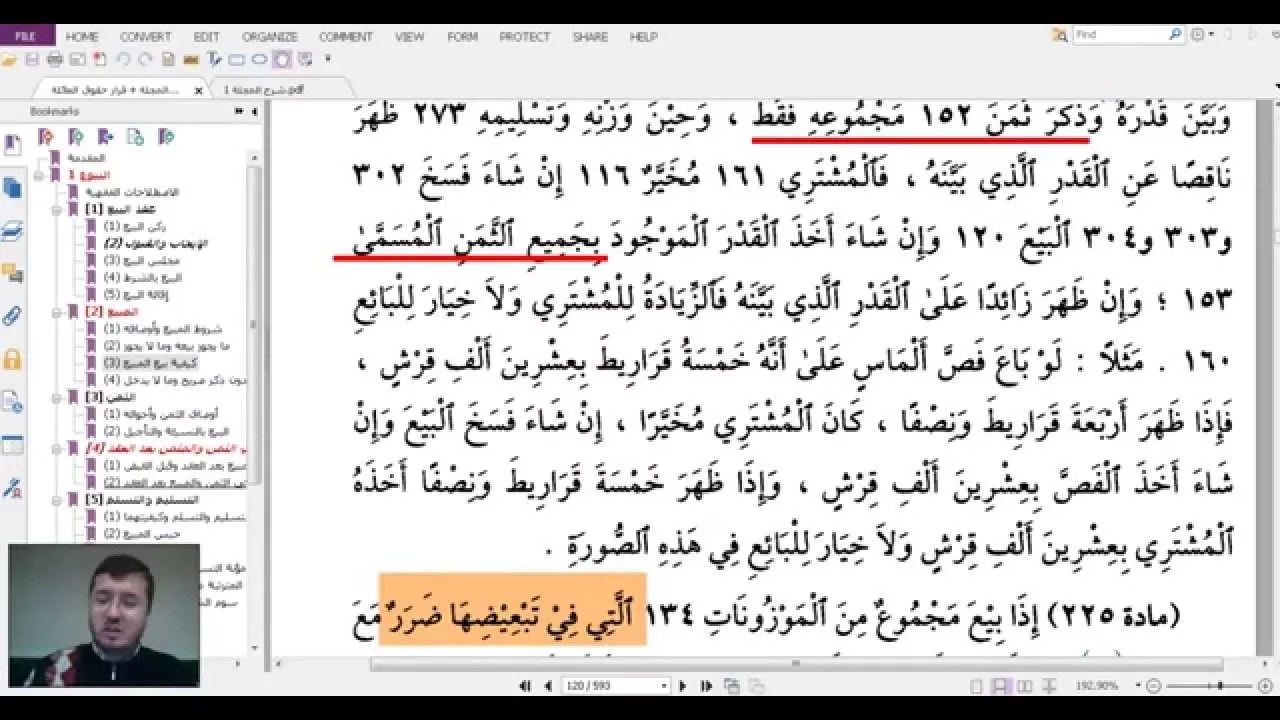Open the COMMENT ribbon tab
Screen dimensions: 1280x720
[346, 36]
